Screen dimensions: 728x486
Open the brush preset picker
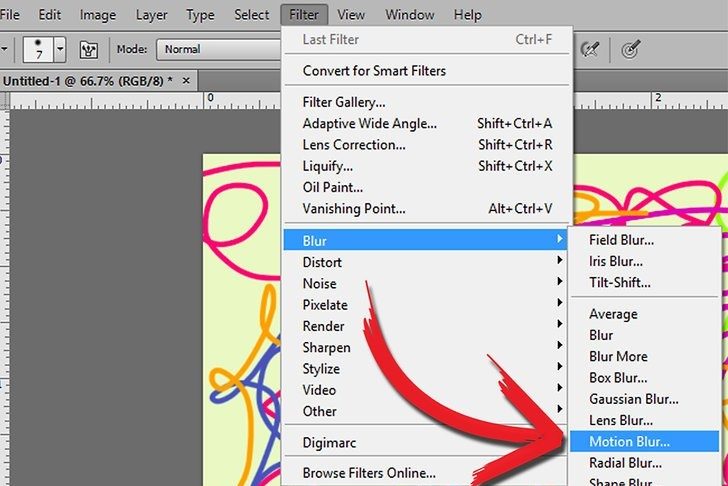(x=36, y=49)
